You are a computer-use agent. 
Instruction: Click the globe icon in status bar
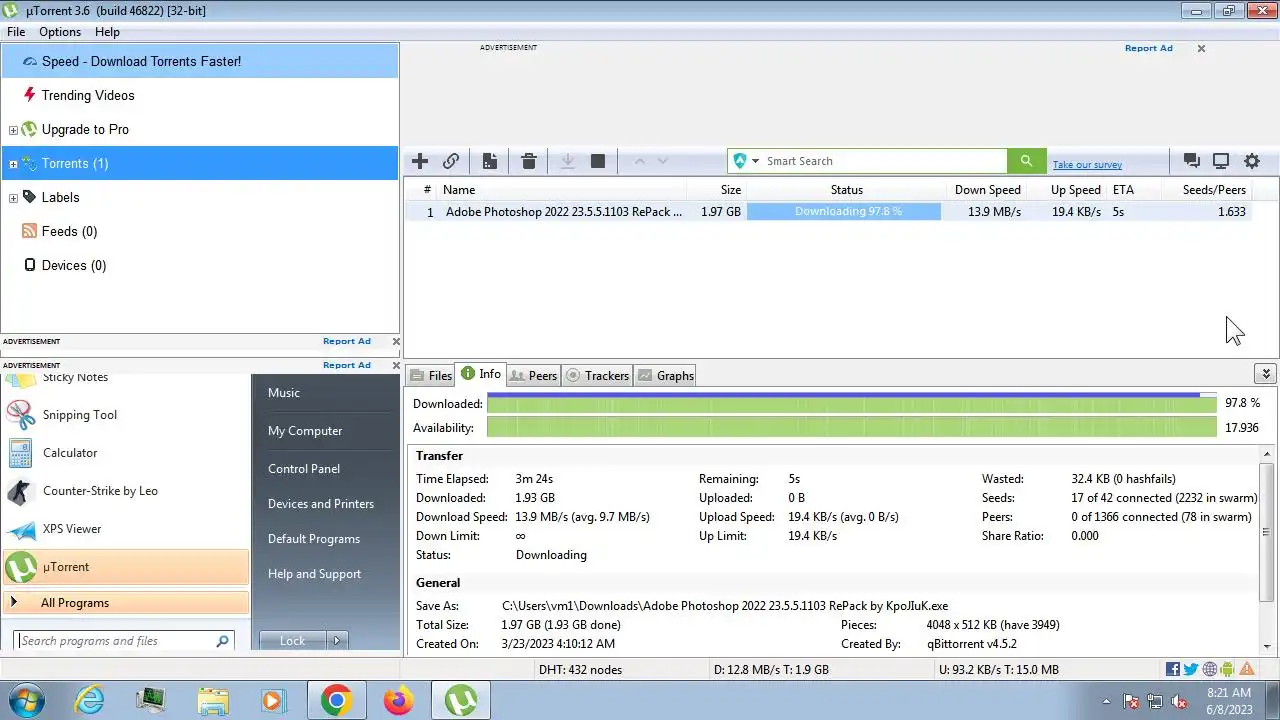click(1210, 669)
